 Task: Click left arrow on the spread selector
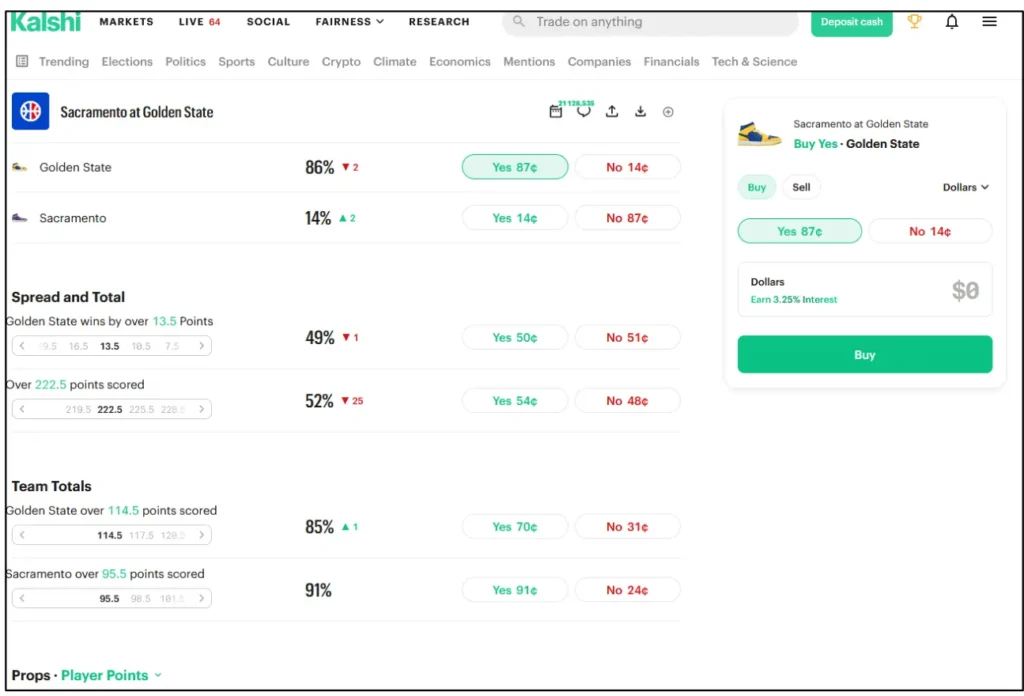[x=22, y=346]
